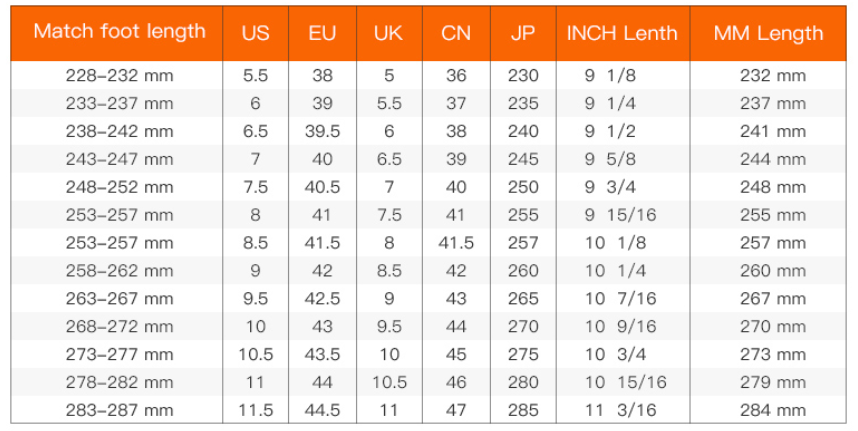Click the "INCH Lenth" column header
This screenshot has width=858, height=431.
pos(621,33)
